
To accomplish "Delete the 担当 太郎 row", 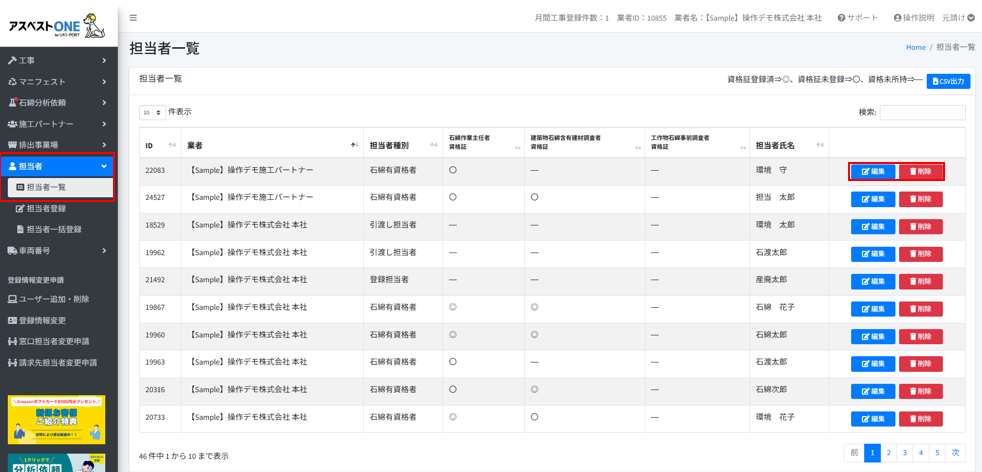I will tap(920, 199).
